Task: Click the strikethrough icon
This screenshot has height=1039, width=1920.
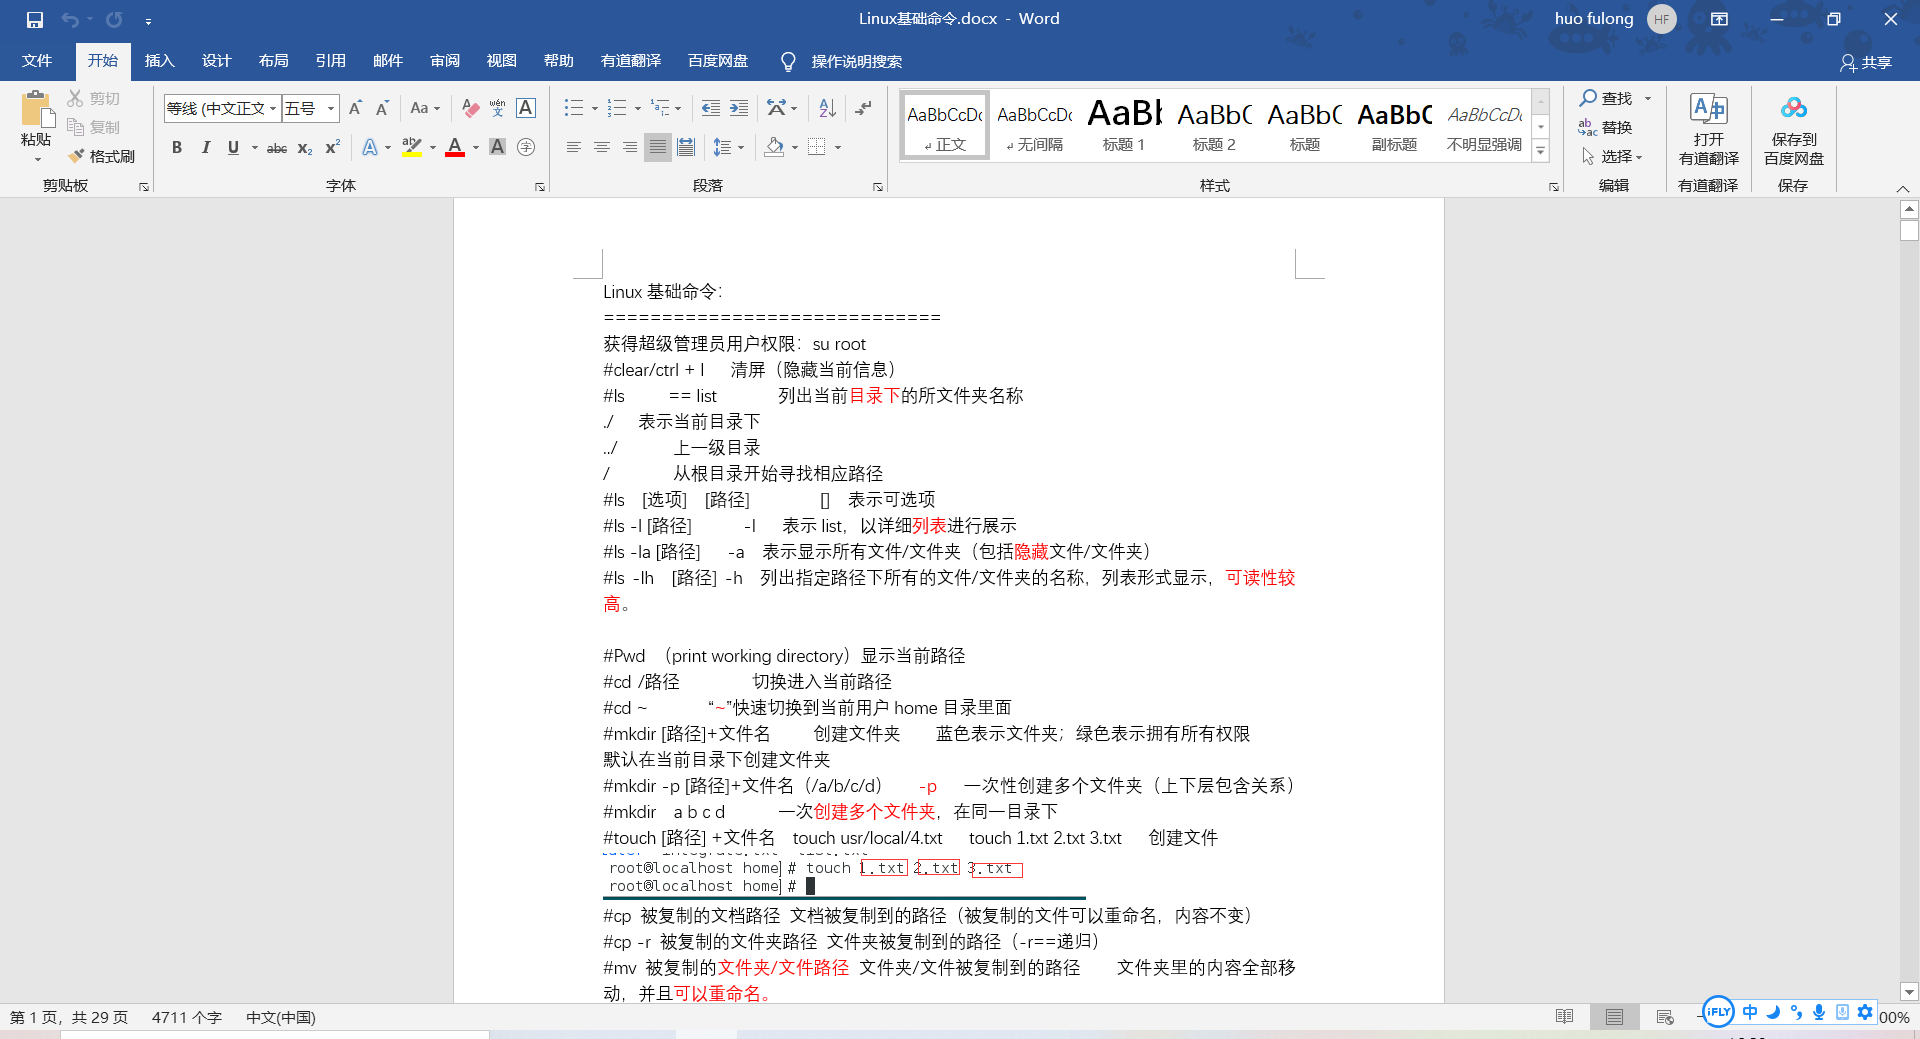Action: click(276, 147)
